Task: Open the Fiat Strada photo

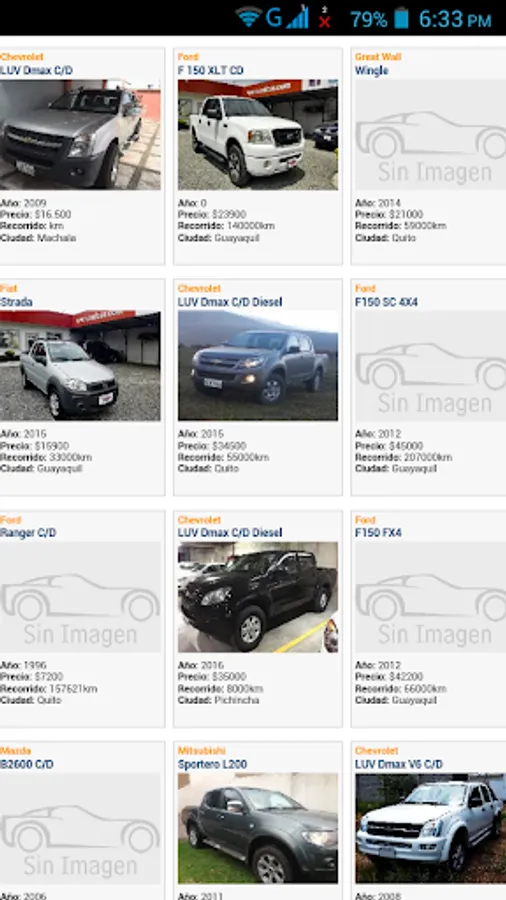Action: pos(80,366)
